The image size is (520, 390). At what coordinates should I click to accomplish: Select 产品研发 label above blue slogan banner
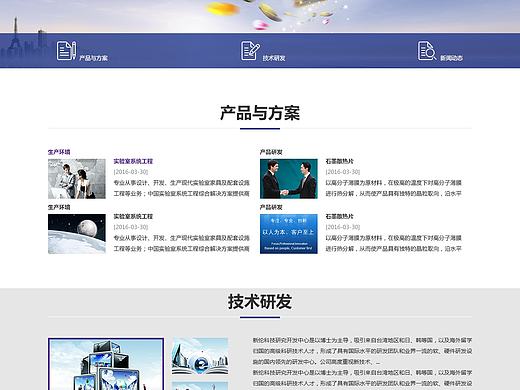[x=271, y=207]
